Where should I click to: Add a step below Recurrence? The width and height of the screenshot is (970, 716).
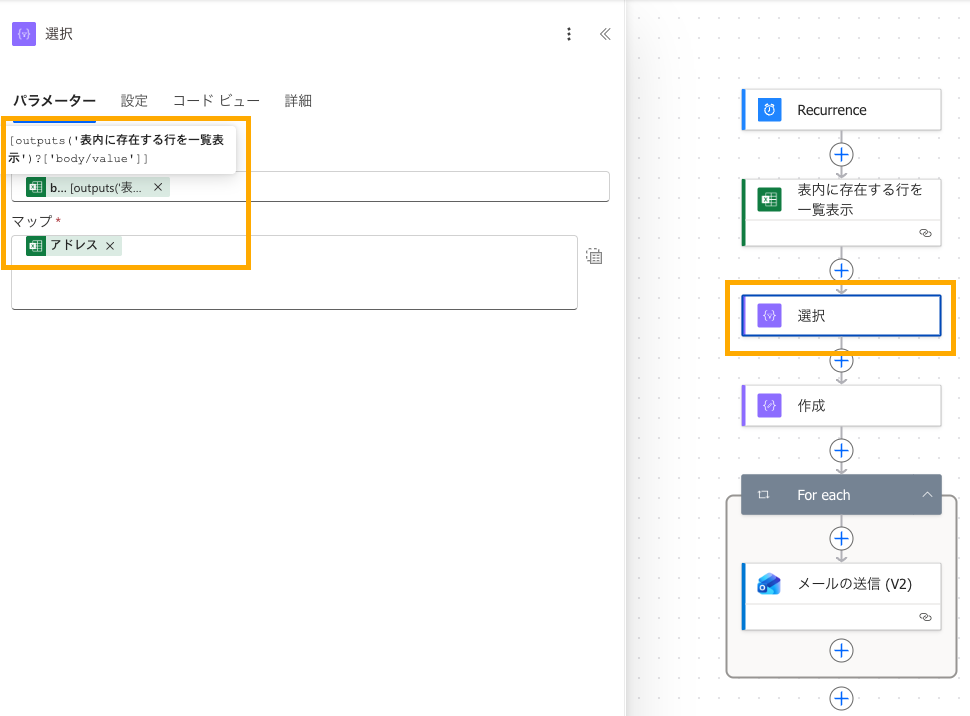(x=842, y=154)
